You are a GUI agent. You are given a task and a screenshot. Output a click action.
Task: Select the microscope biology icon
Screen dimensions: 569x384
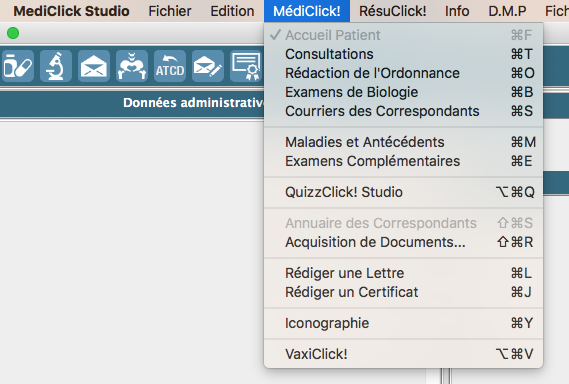[56, 66]
